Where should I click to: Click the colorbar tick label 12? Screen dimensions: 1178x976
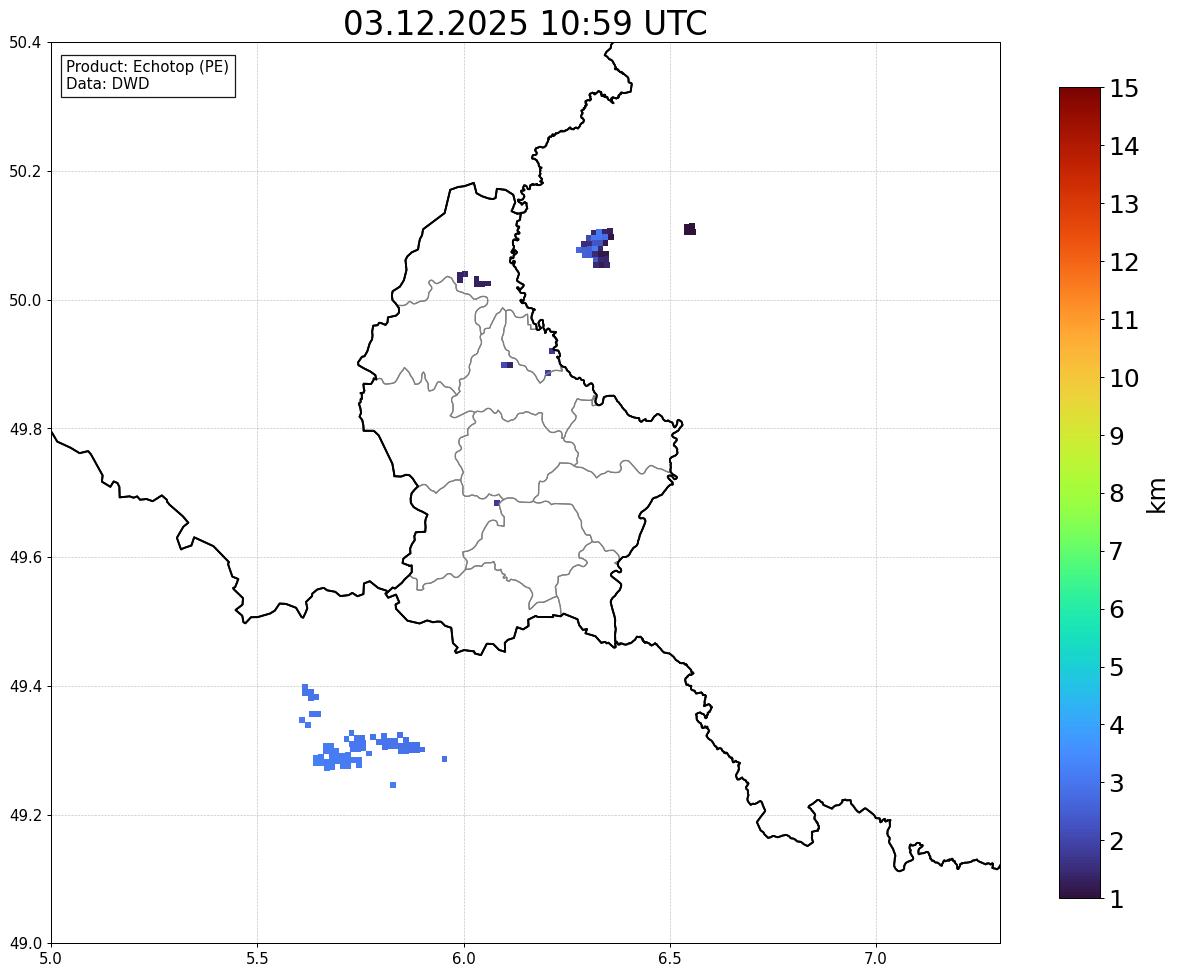pyautogui.click(x=1124, y=262)
